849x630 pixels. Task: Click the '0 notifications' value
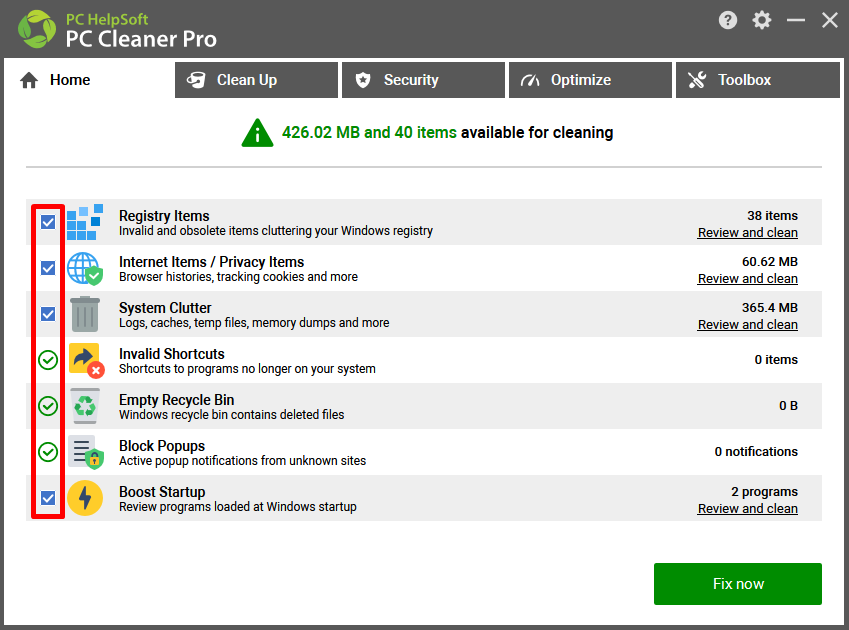point(756,451)
